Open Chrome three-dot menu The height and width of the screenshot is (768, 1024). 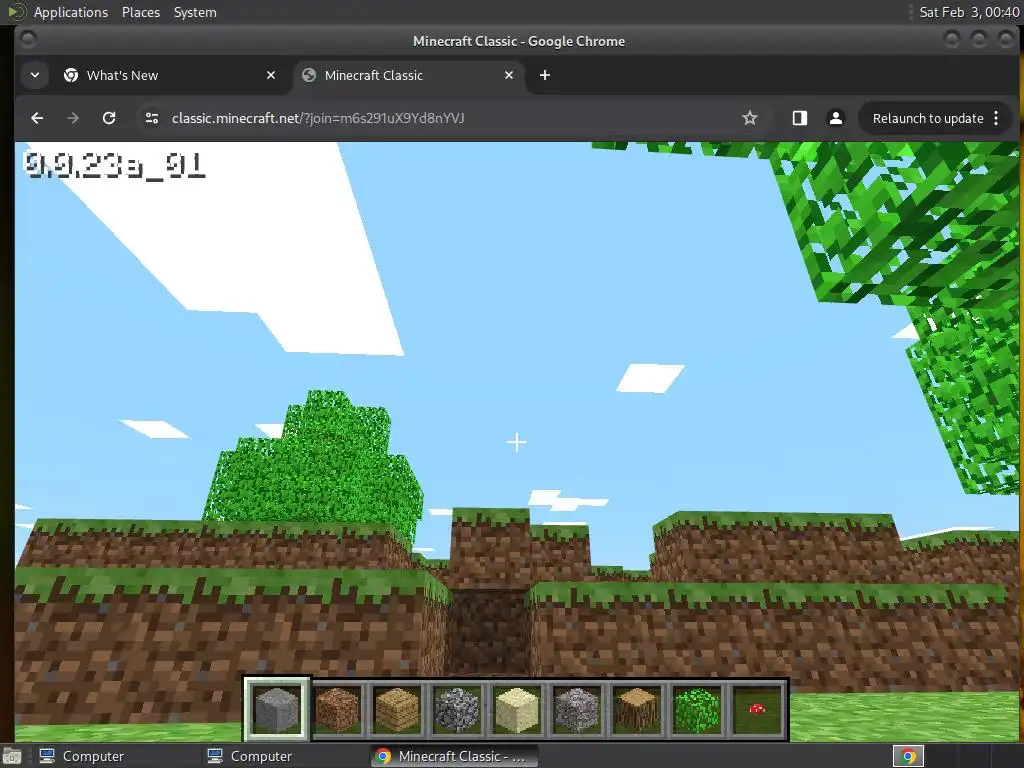[x=996, y=118]
